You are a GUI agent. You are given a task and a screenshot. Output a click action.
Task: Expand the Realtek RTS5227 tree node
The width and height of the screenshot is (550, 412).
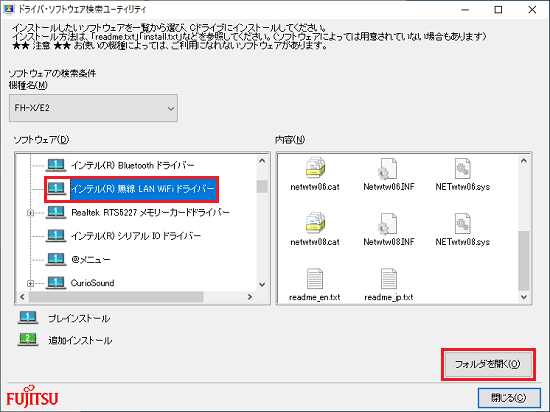pyautogui.click(x=31, y=213)
